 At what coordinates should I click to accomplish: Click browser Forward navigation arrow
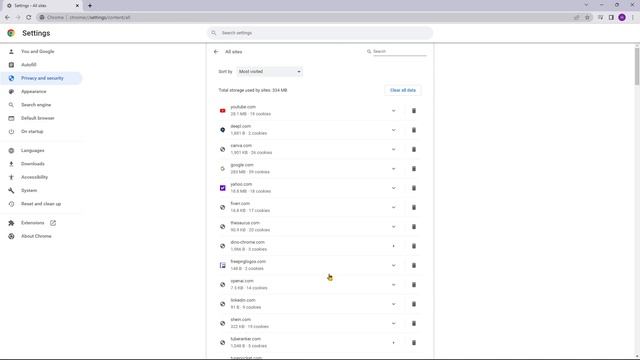pos(18,18)
